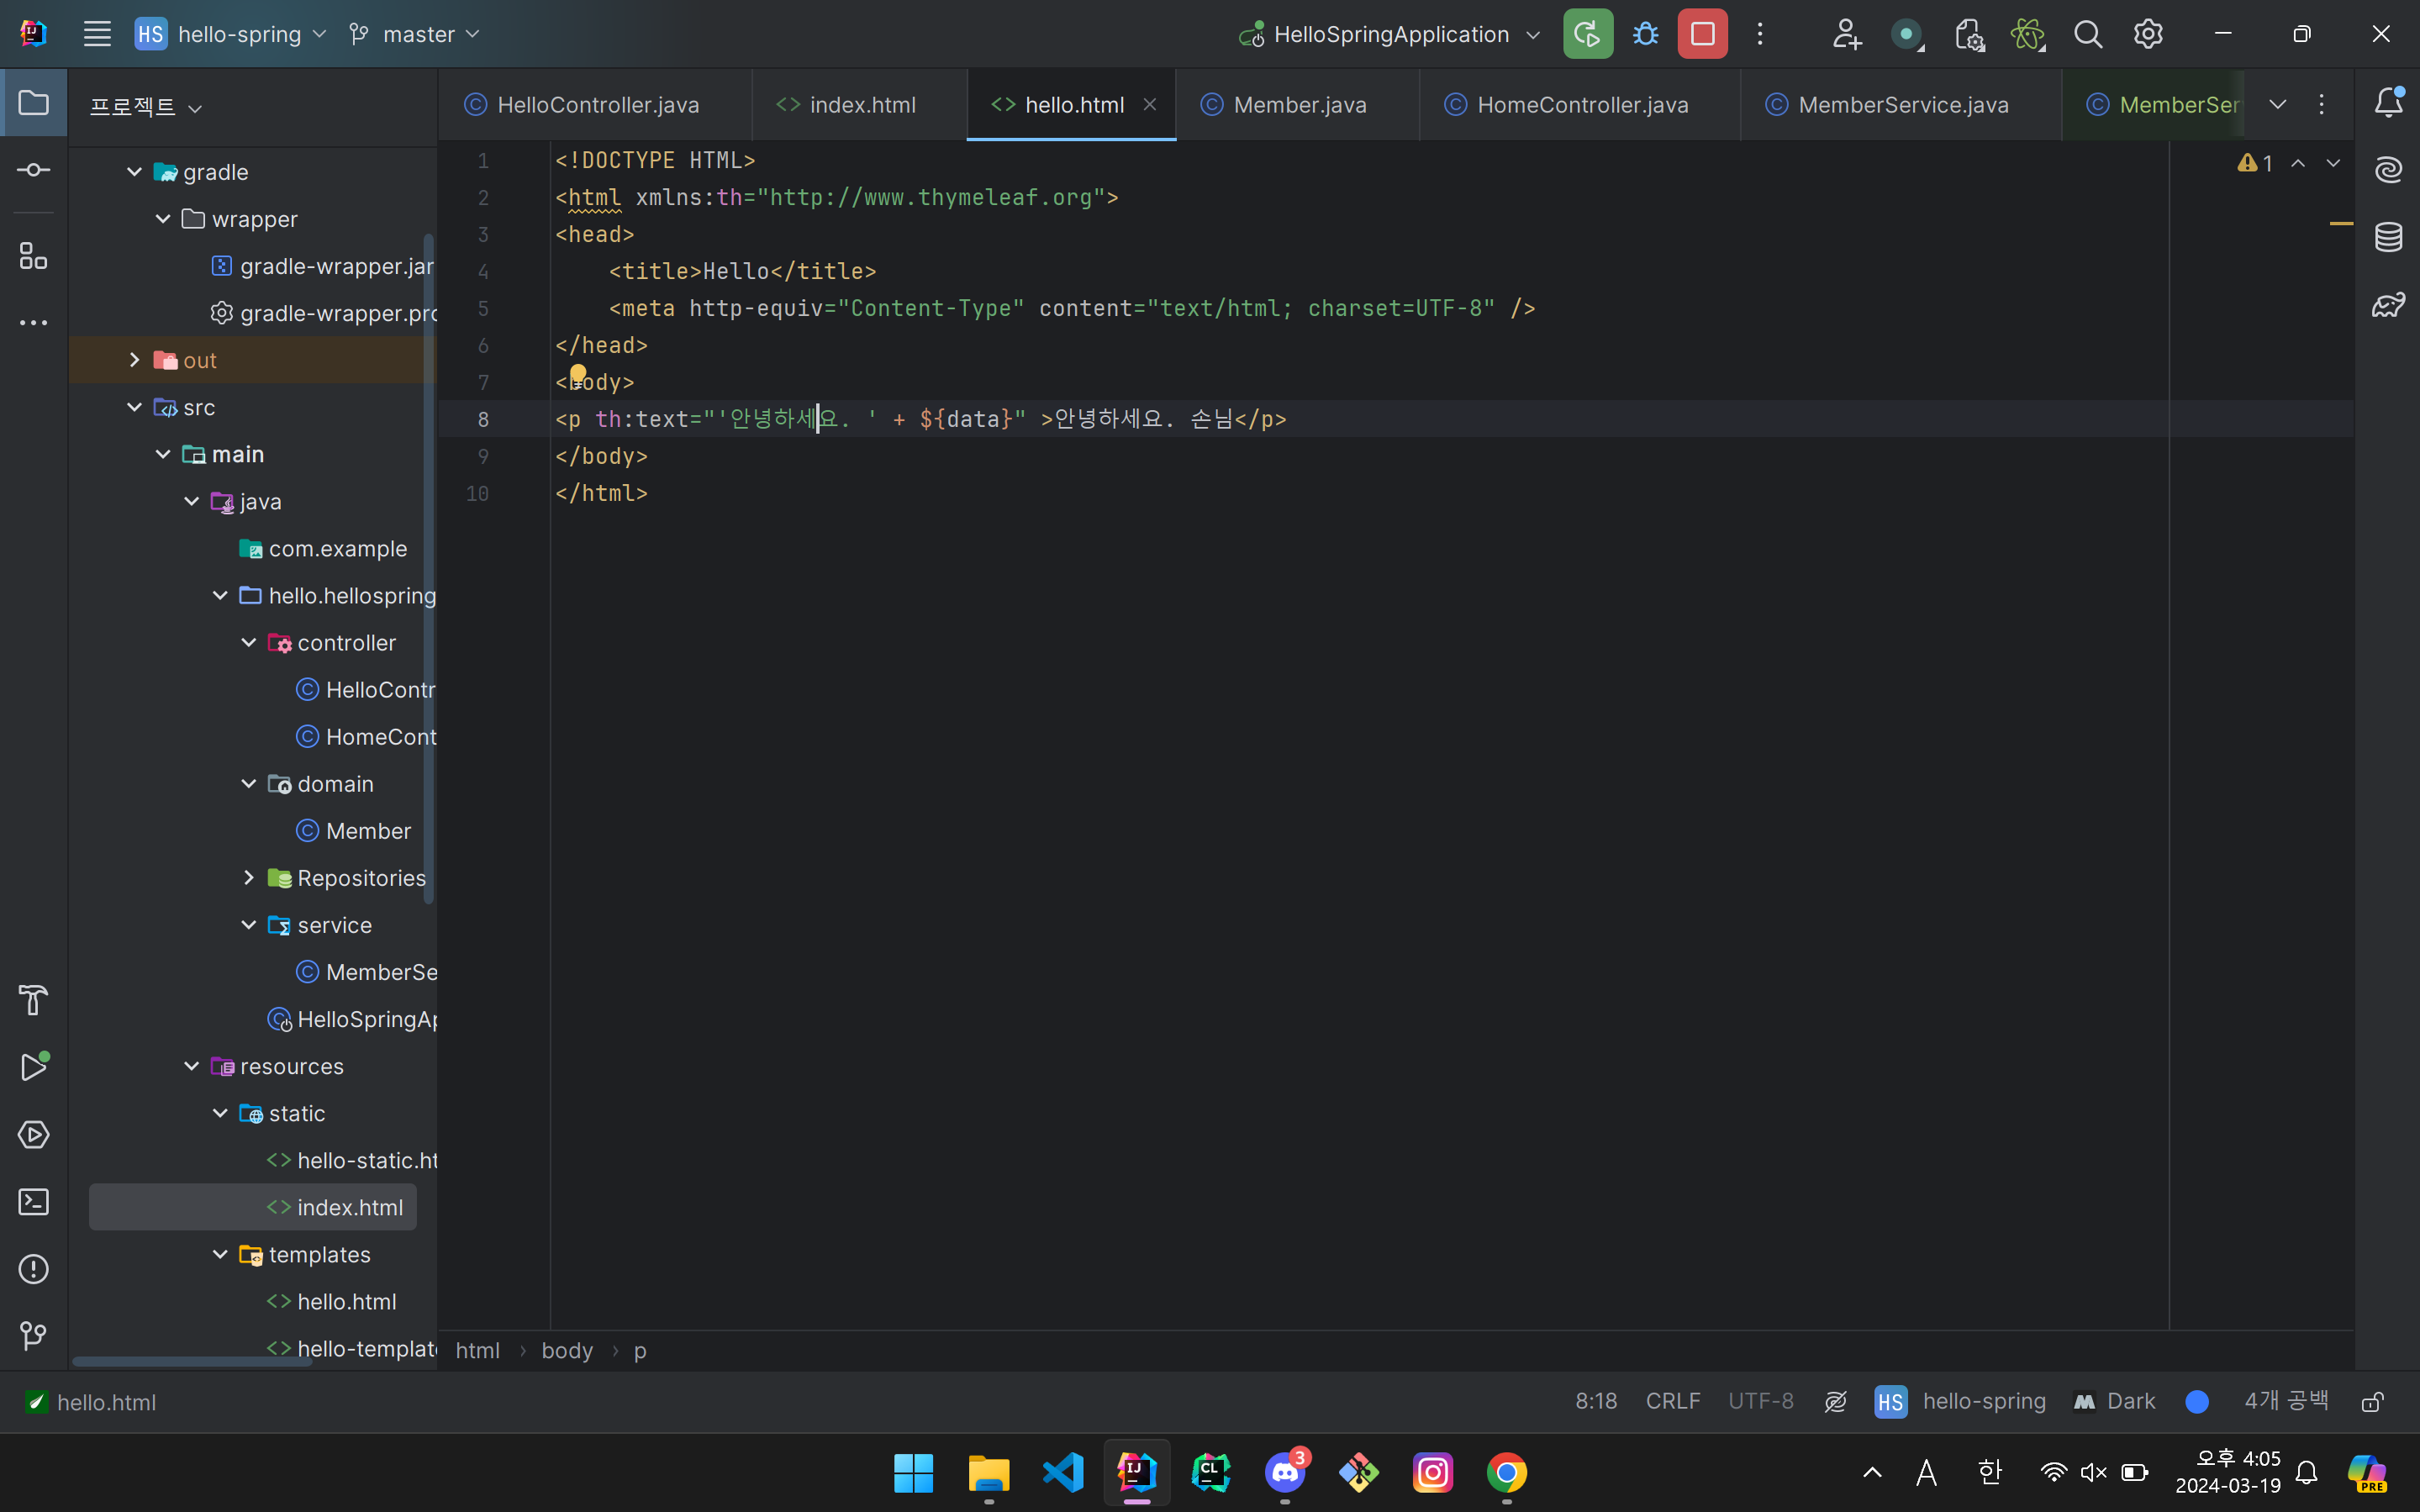This screenshot has width=2420, height=1512.
Task: Show more tool windows ellipsis
Action: [34, 323]
